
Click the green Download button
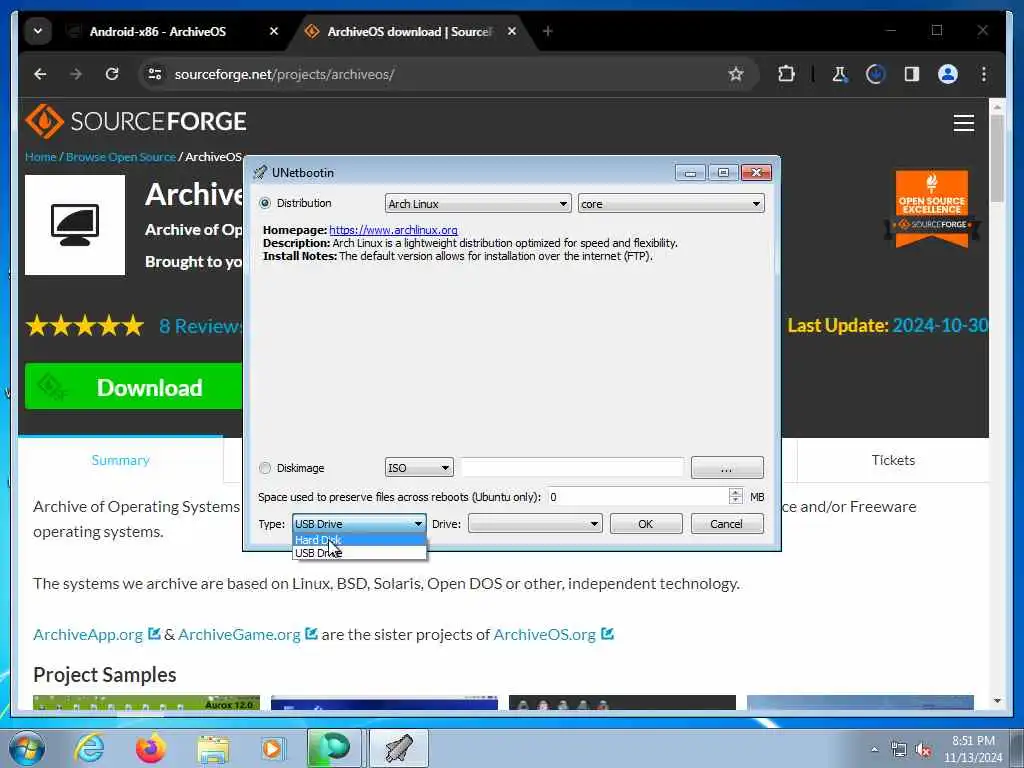(134, 387)
